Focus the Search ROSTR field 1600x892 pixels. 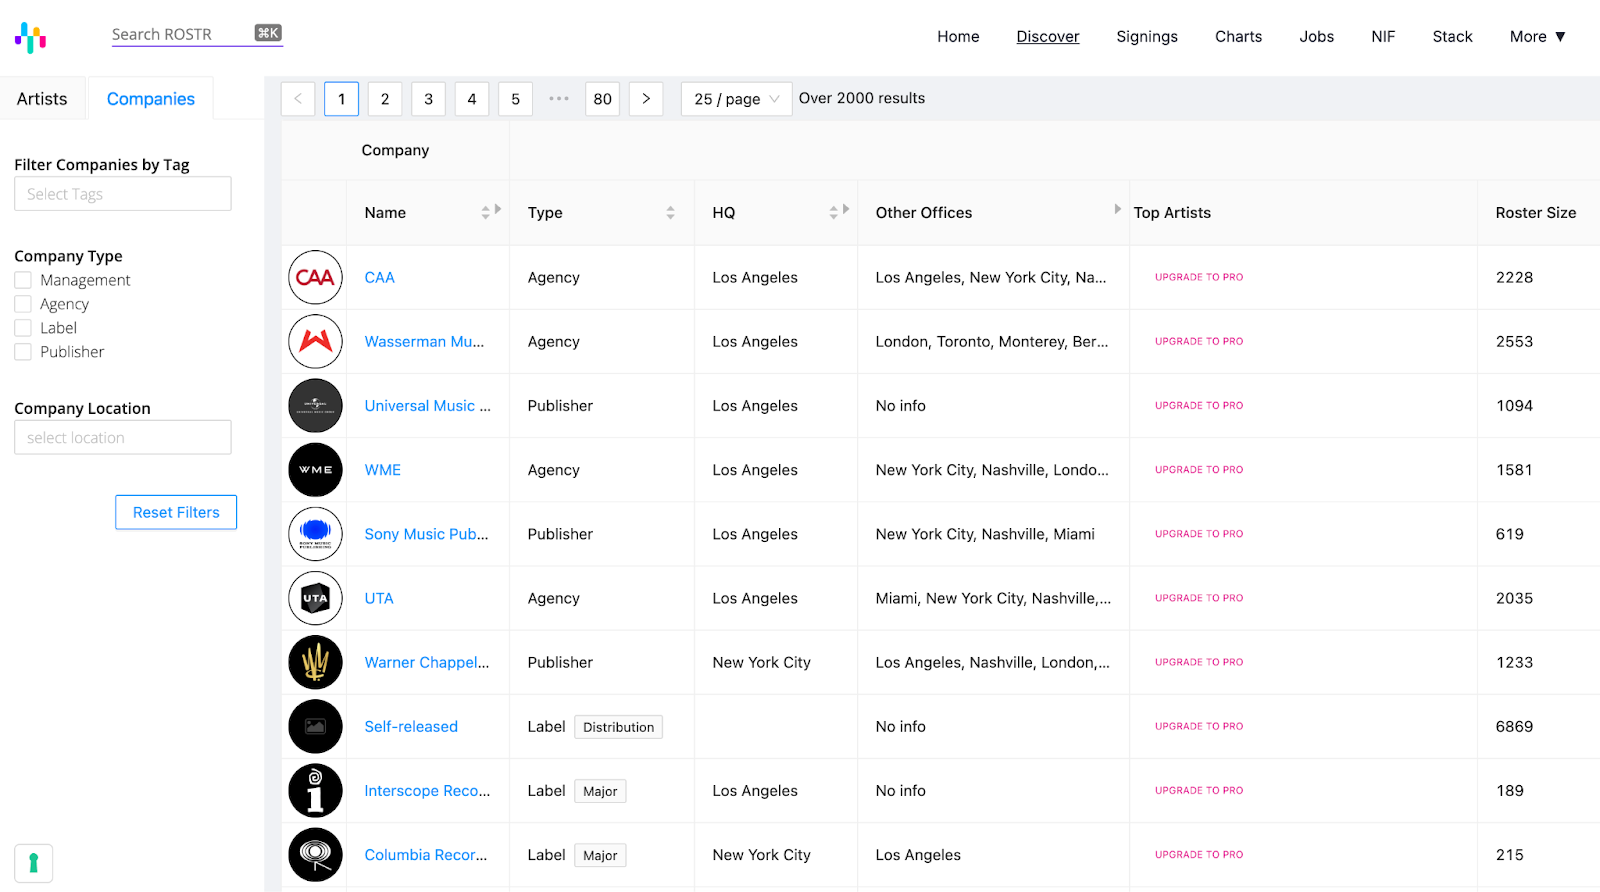click(180, 34)
